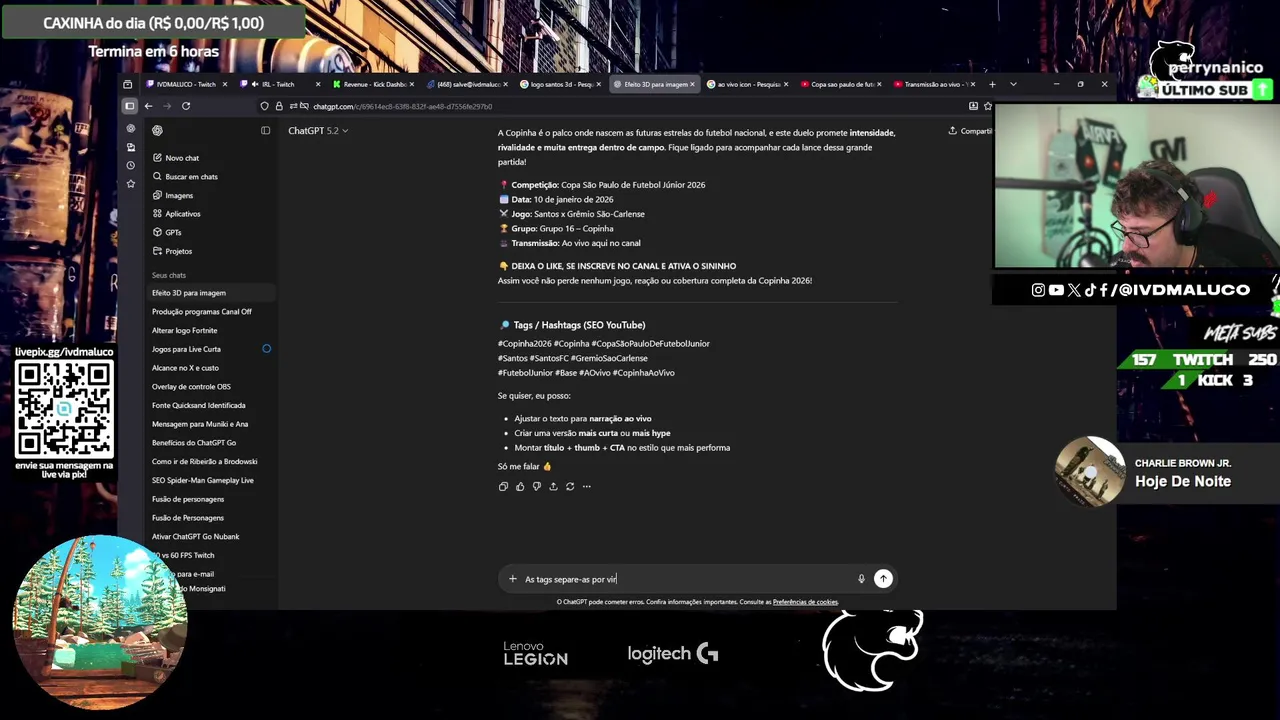1280x720 pixels.
Task: Open Preferências de cookies link
Action: (x=805, y=602)
